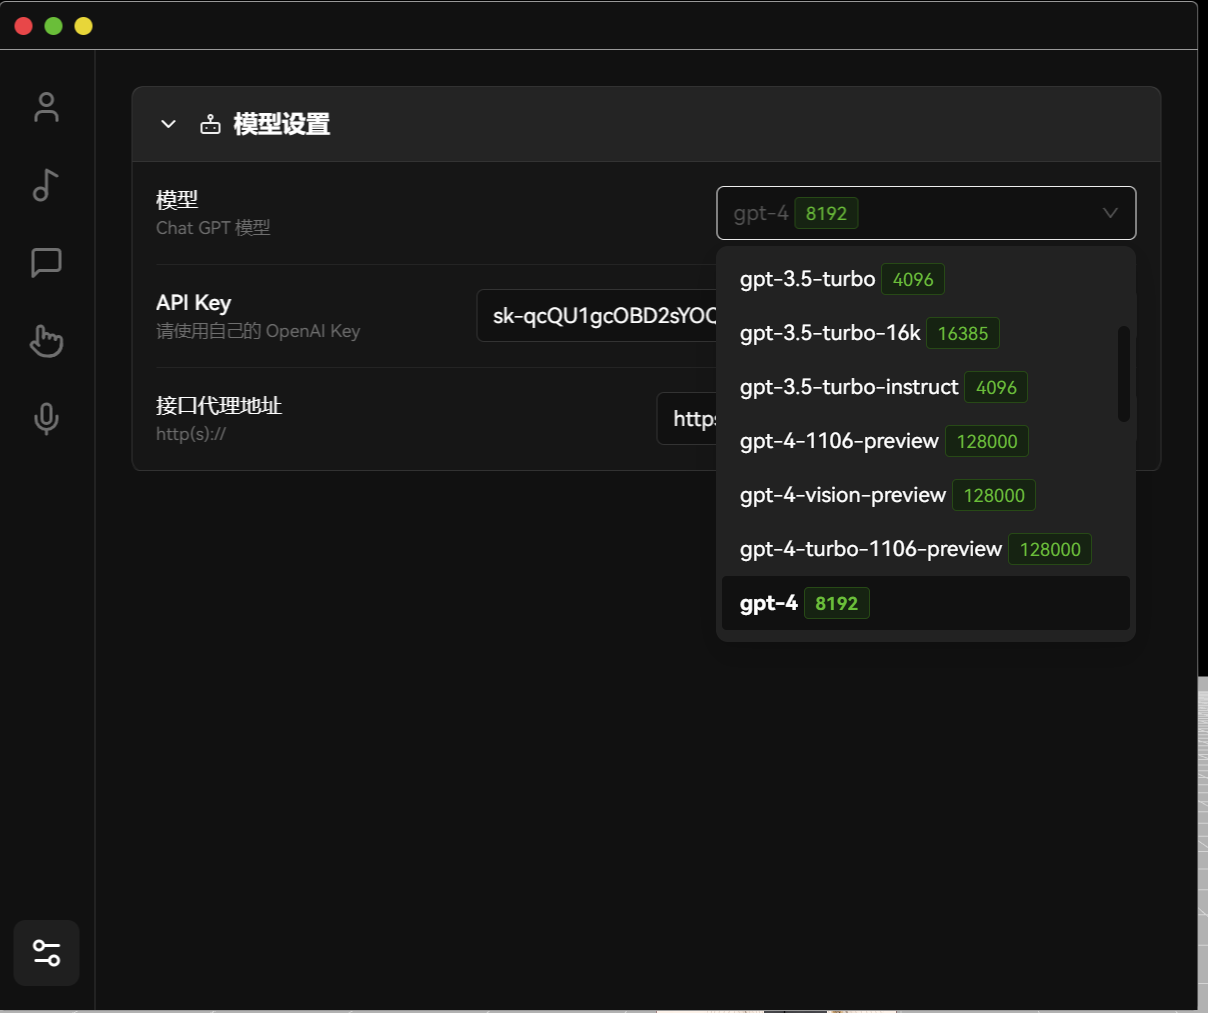Open the sliders settings icon

coord(46,953)
